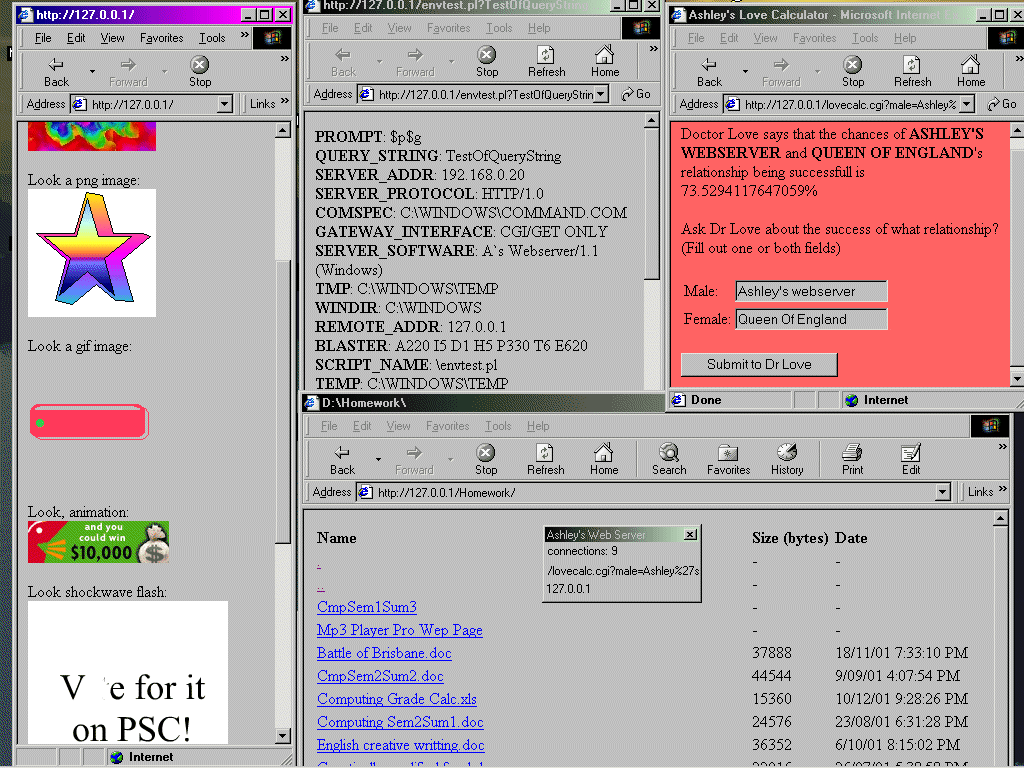Click Stop in the D:\Homework\ window toolbar

(486, 460)
